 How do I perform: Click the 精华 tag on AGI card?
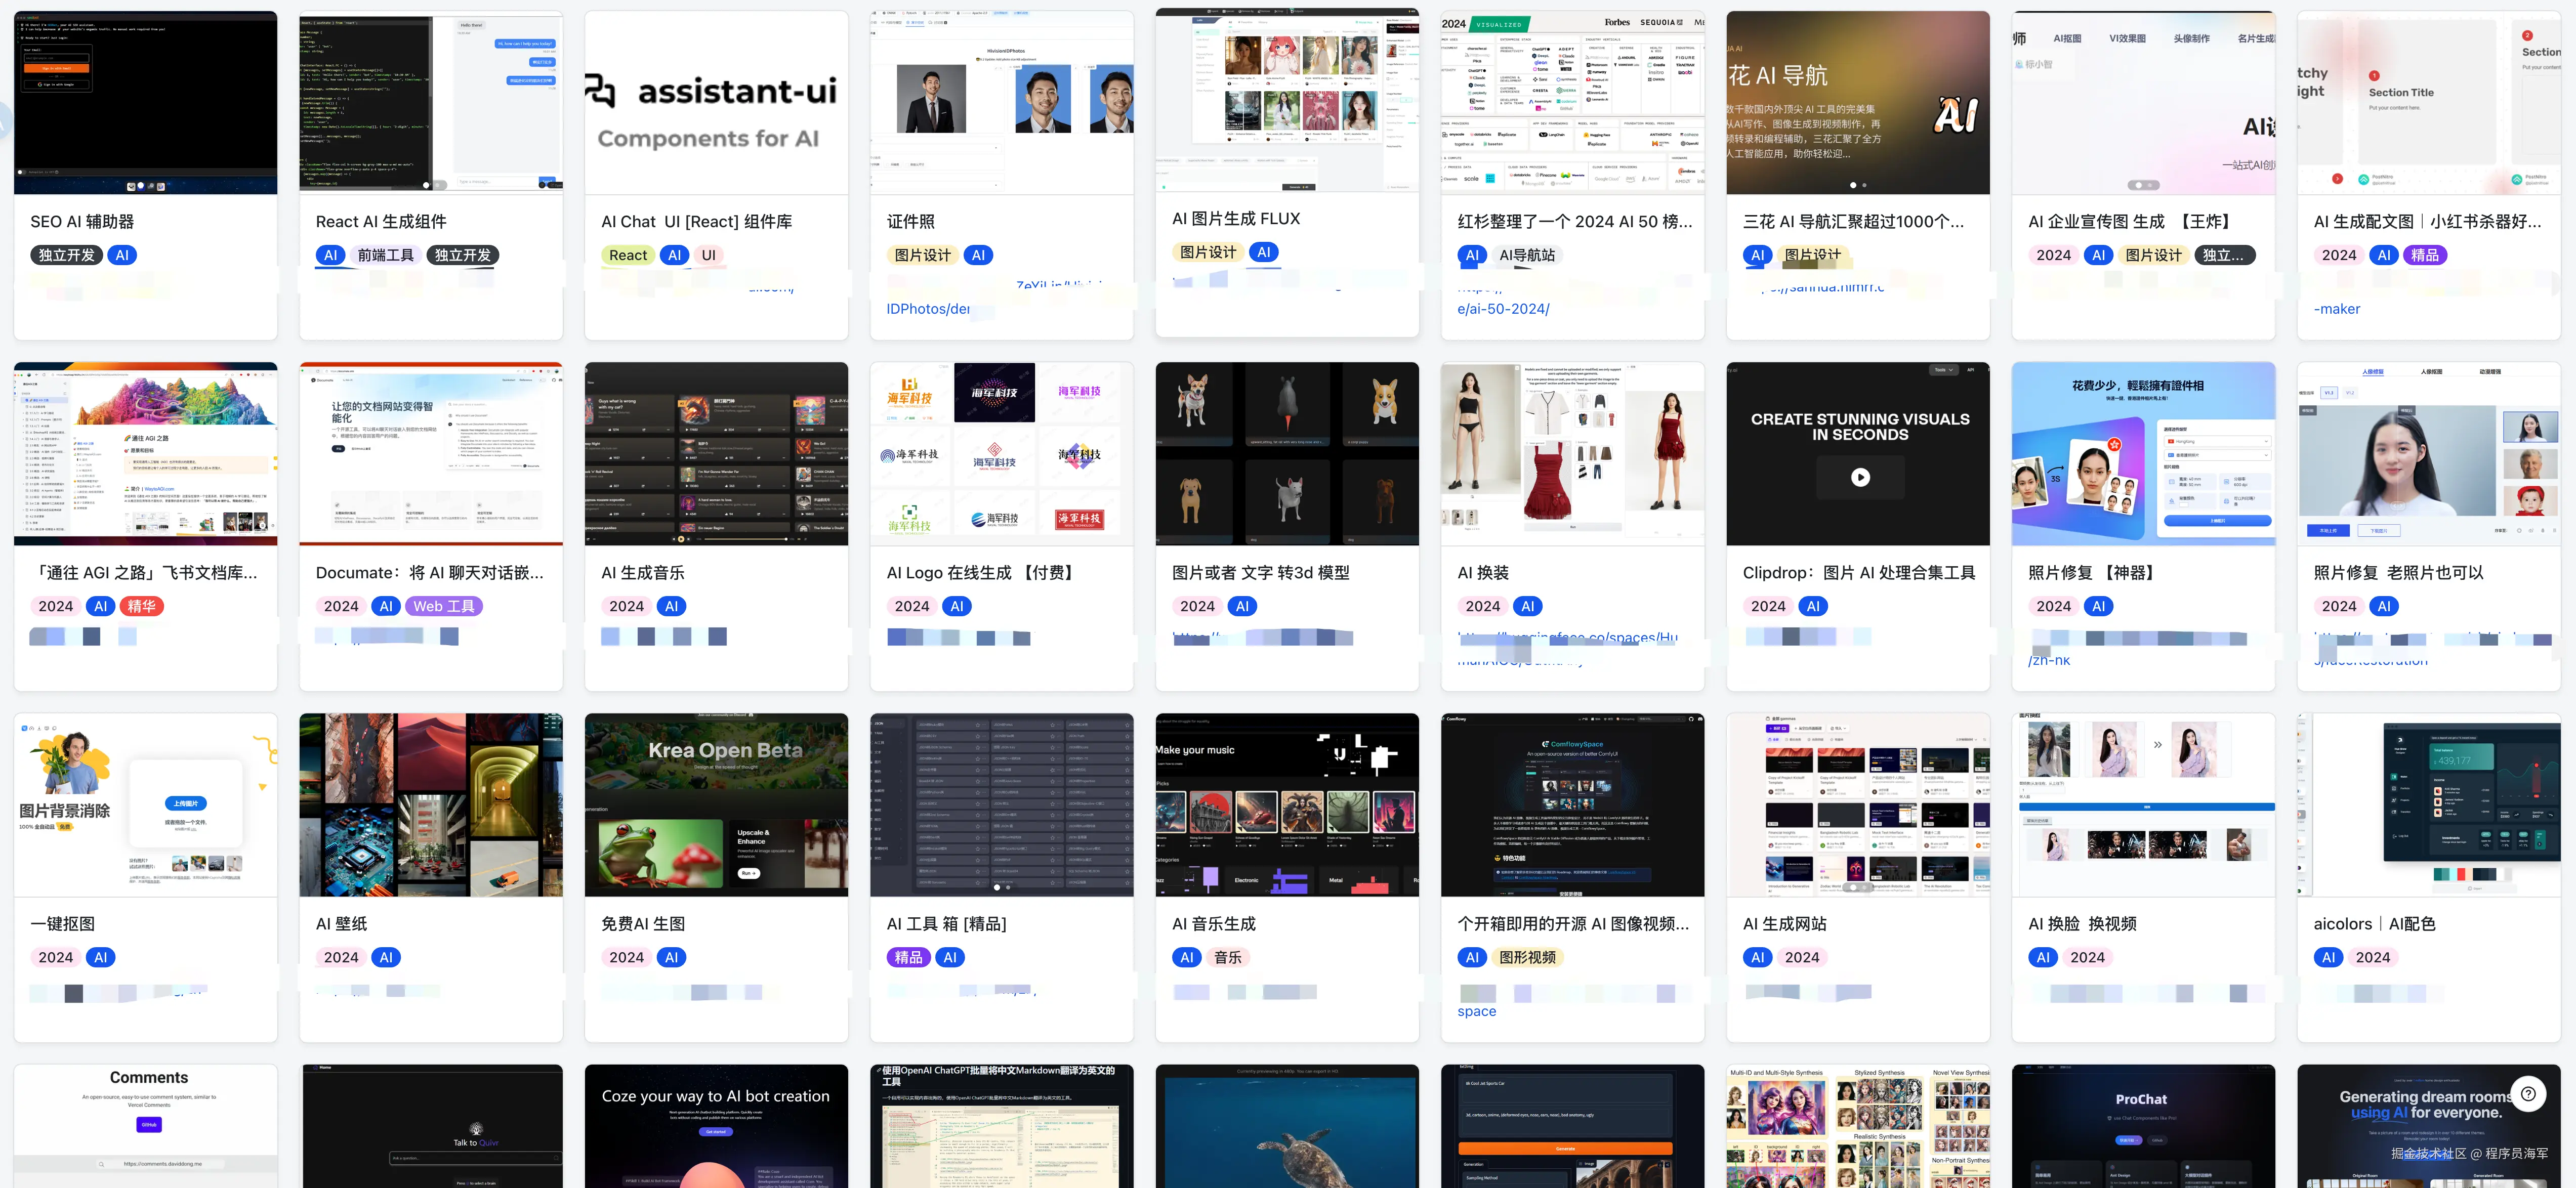click(x=141, y=606)
